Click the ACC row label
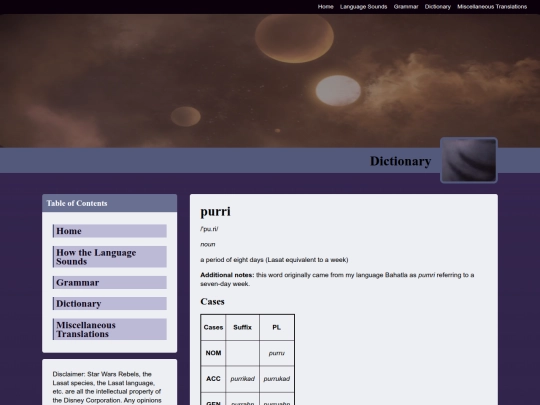The height and width of the screenshot is (405, 540). click(x=213, y=379)
